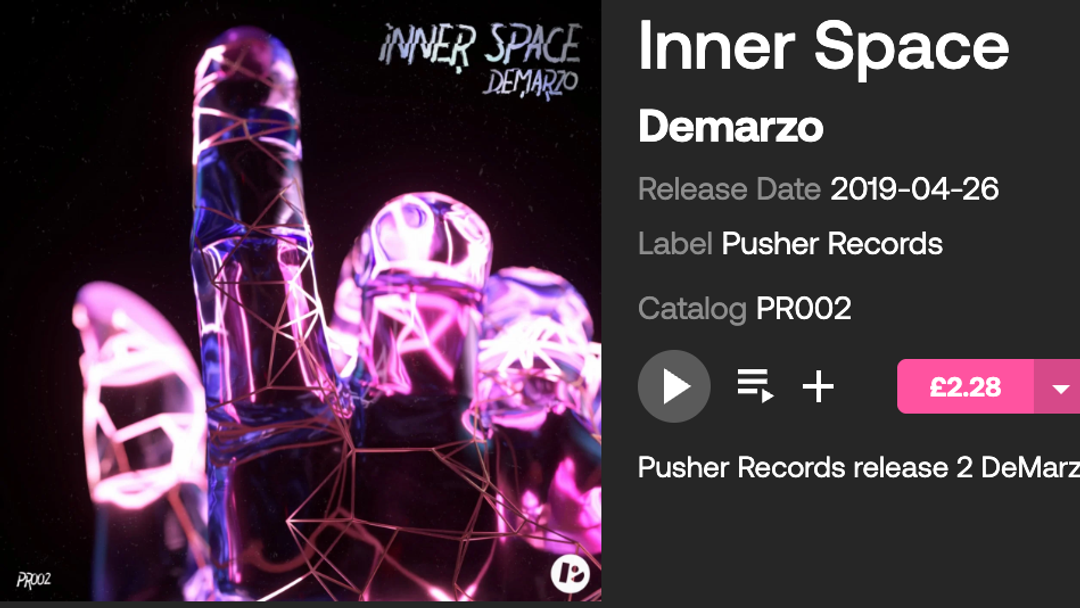Buy the release for £2.28
The width and height of the screenshot is (1080, 608).
click(965, 387)
